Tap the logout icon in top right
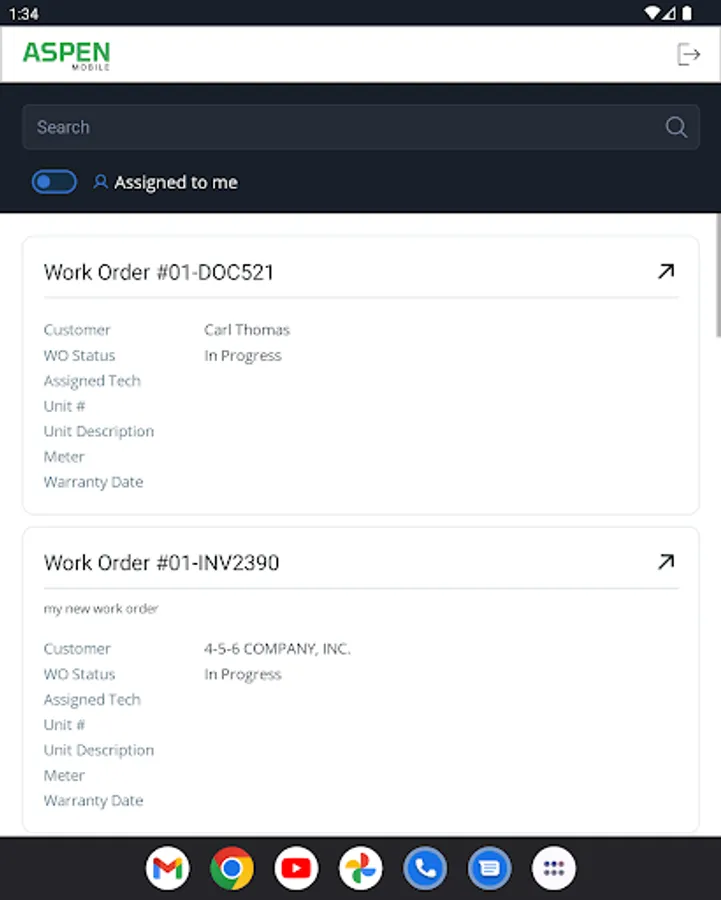This screenshot has width=721, height=900. pyautogui.click(x=689, y=54)
